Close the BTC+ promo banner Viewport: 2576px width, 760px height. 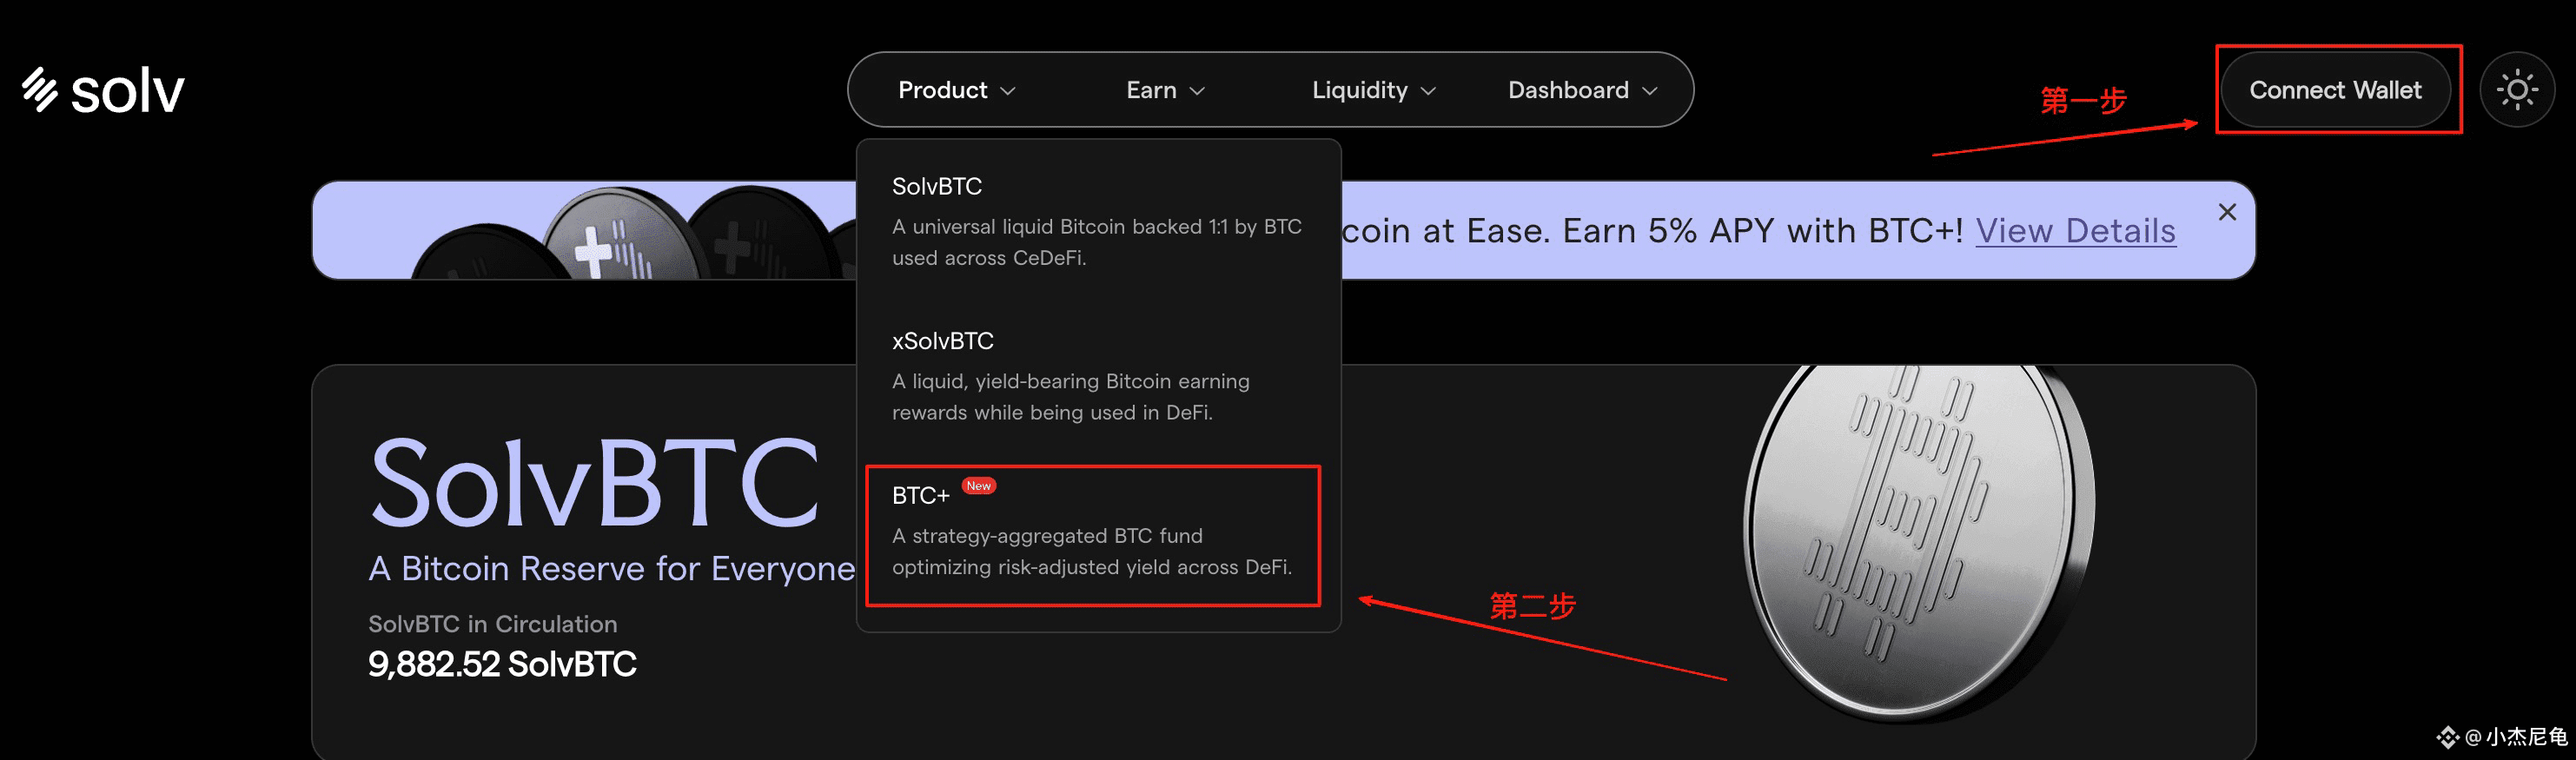(2227, 212)
